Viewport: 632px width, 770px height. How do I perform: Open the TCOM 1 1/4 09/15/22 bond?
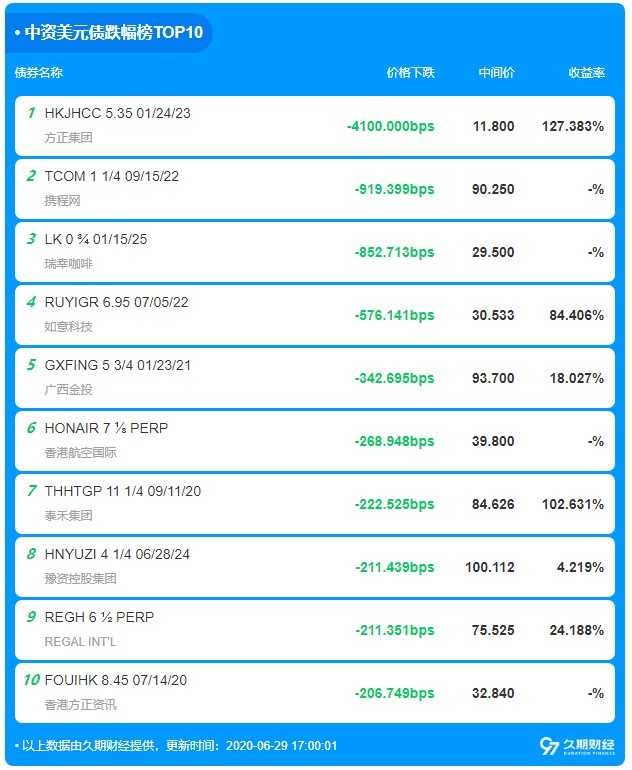(x=111, y=176)
